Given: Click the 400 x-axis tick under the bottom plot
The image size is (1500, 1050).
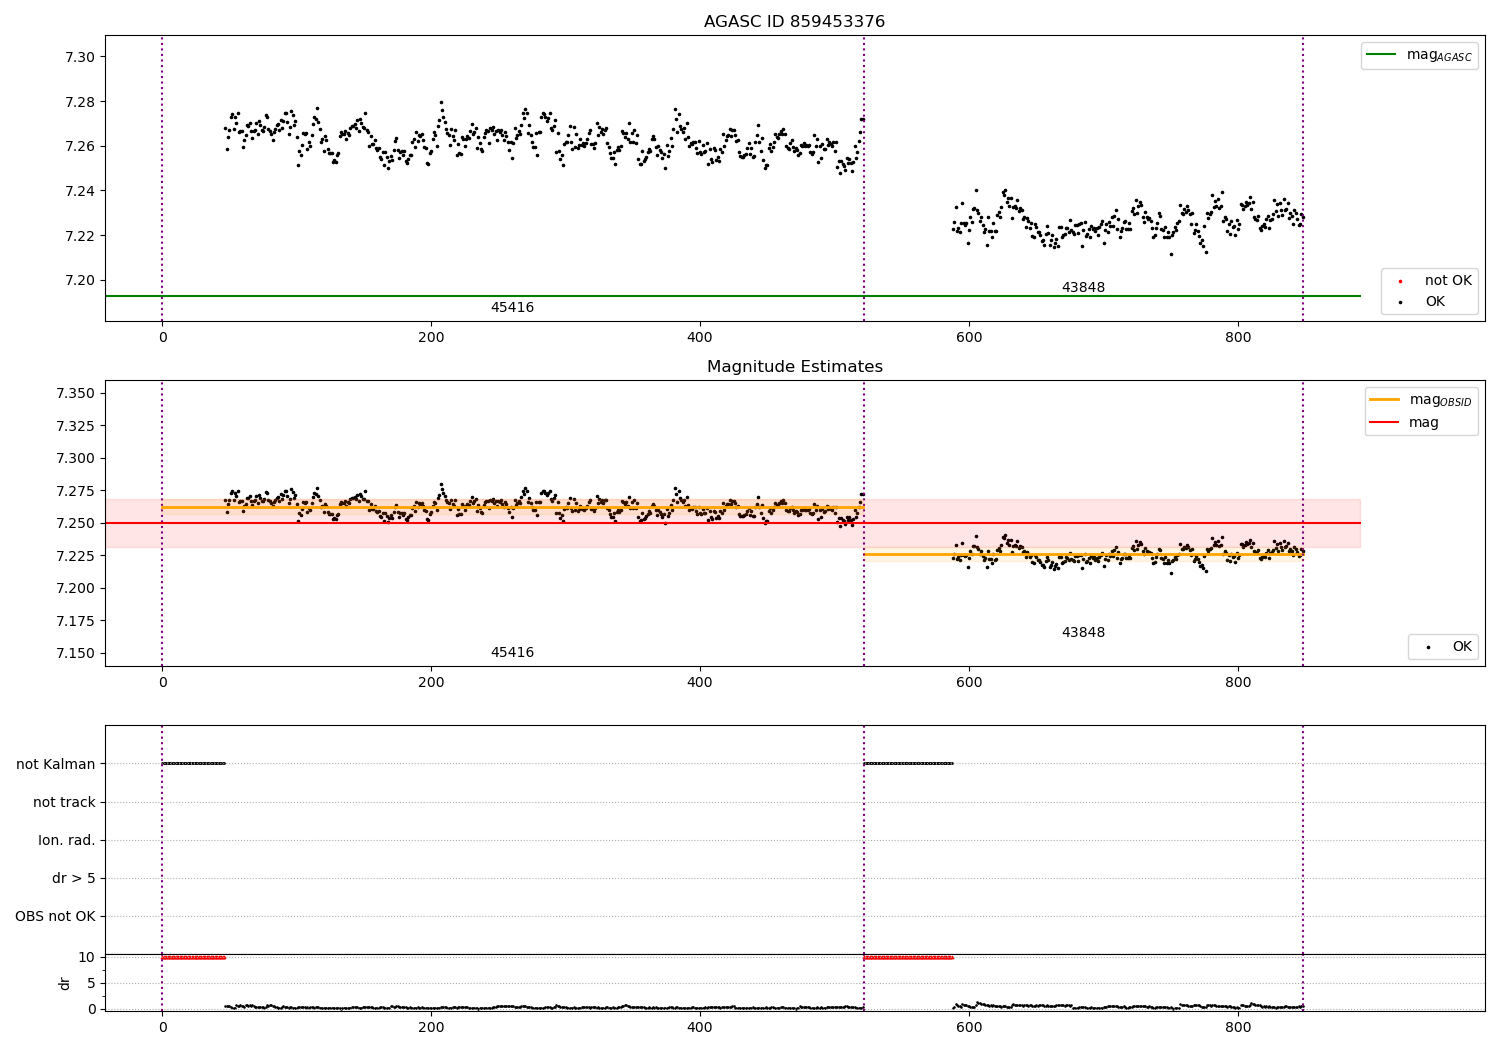Looking at the screenshot, I should [x=700, y=1028].
